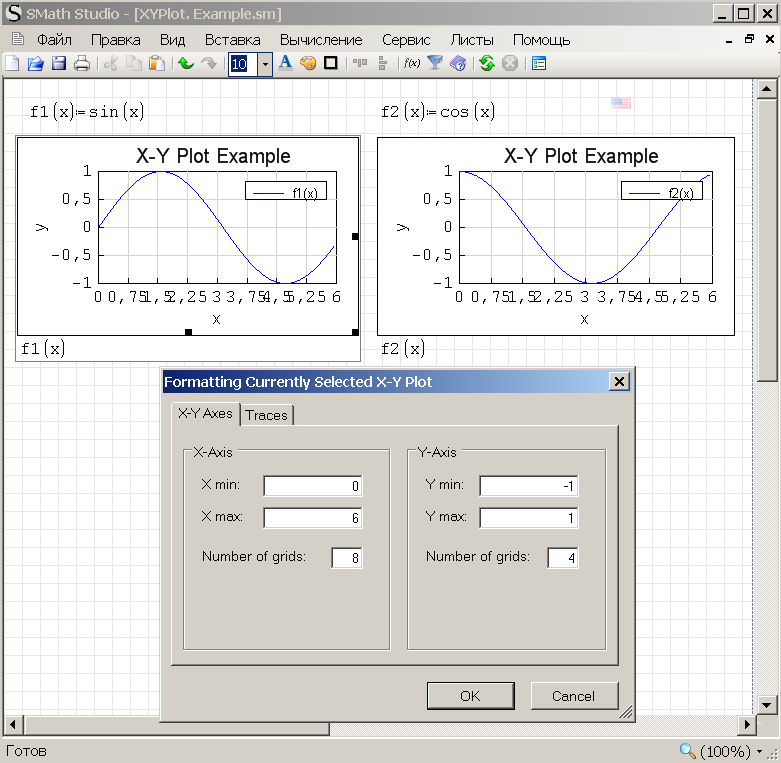Click the New document icon
This screenshot has height=763, width=781.
(12, 64)
